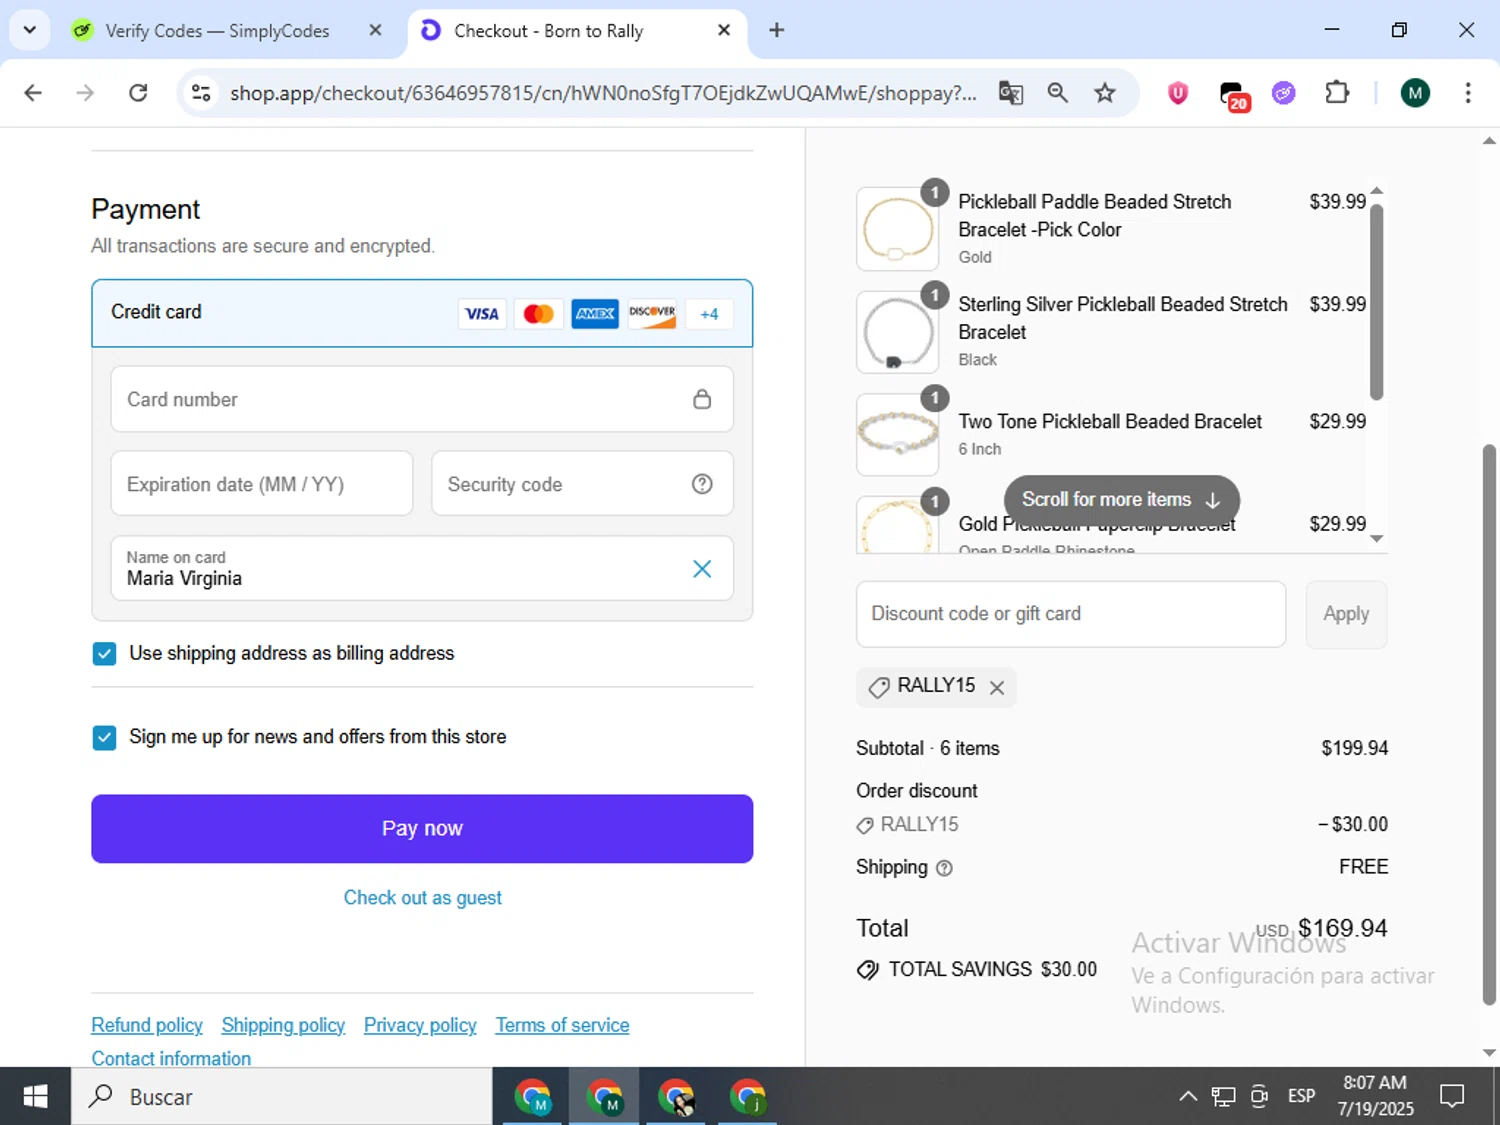The width and height of the screenshot is (1500, 1125).
Task: Open the notification center icon
Action: [1452, 1097]
